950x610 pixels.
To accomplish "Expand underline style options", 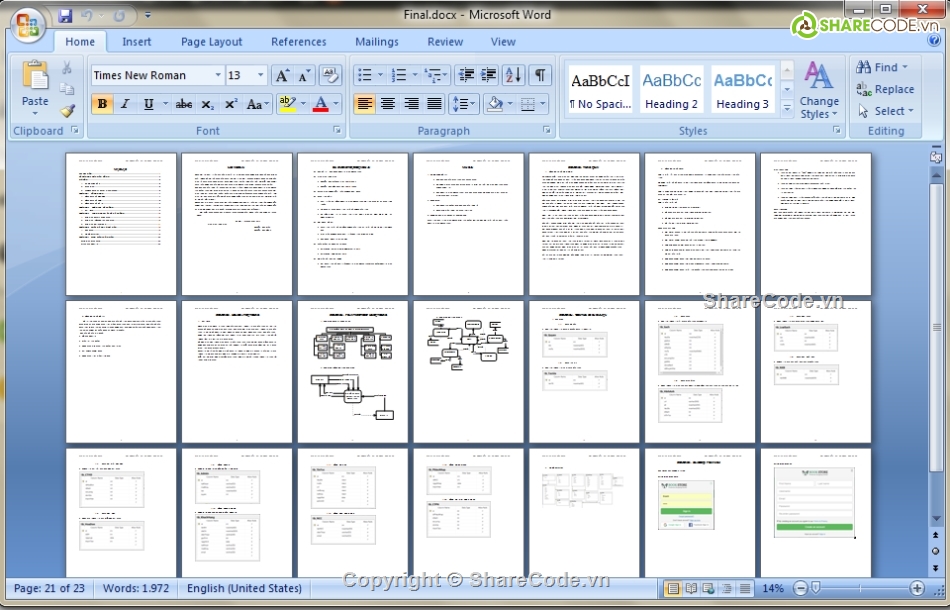I will tap(165, 104).
